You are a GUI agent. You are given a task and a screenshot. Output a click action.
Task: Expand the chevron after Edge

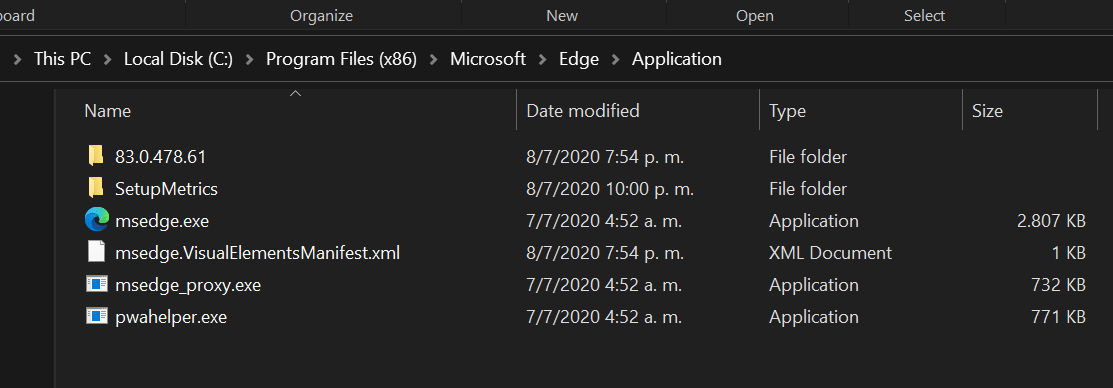pos(615,60)
